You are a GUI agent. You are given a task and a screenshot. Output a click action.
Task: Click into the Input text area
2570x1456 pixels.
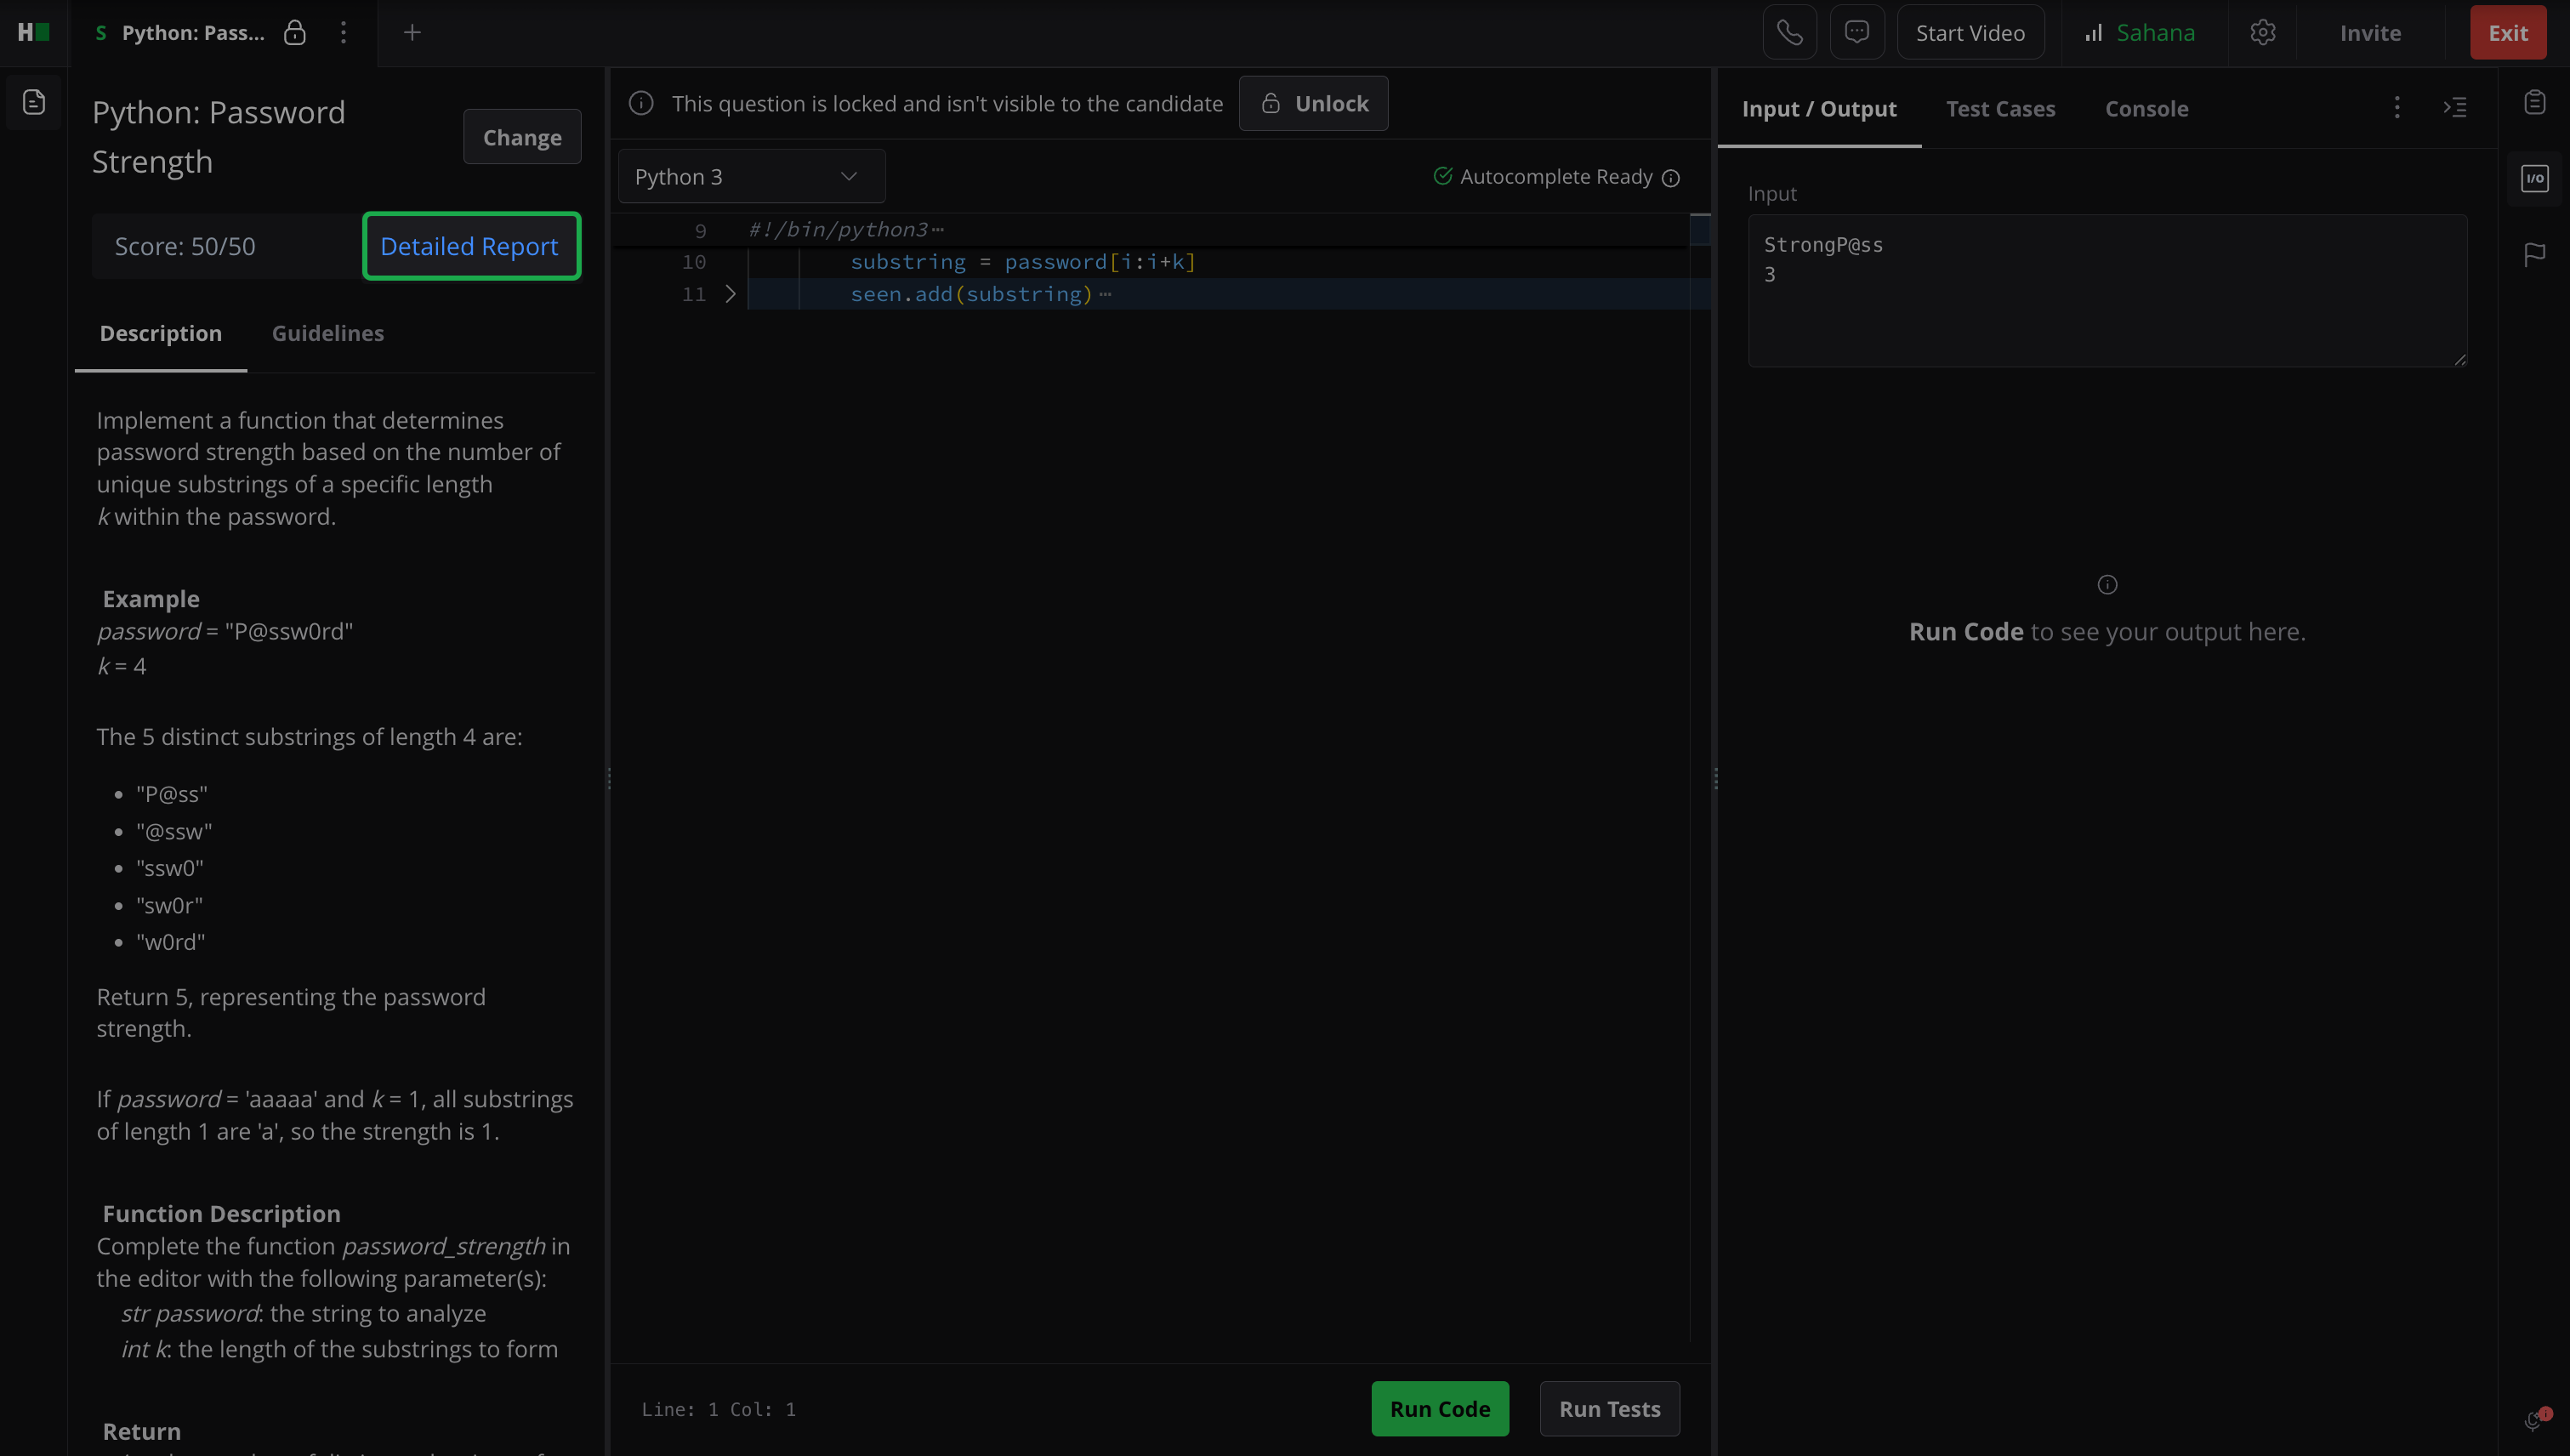click(x=2106, y=290)
